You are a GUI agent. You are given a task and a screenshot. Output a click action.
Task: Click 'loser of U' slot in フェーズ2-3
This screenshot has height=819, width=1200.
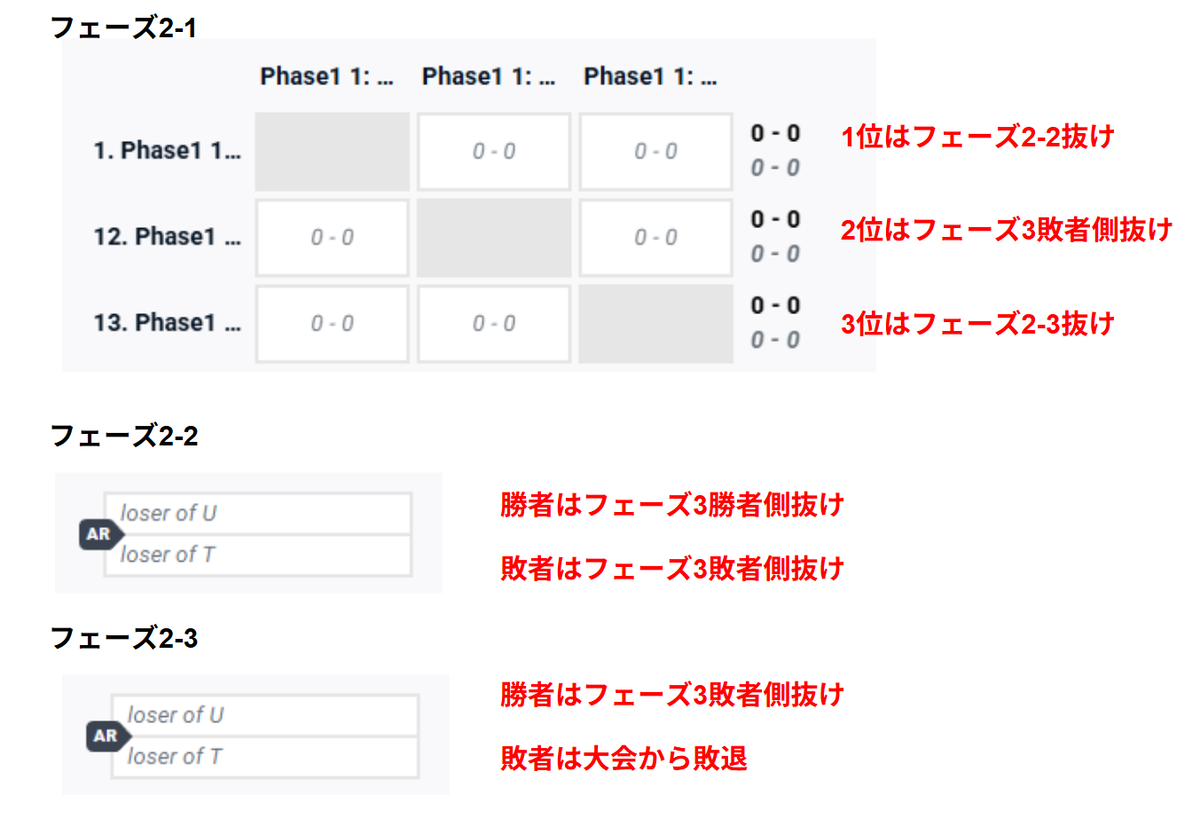click(x=265, y=716)
